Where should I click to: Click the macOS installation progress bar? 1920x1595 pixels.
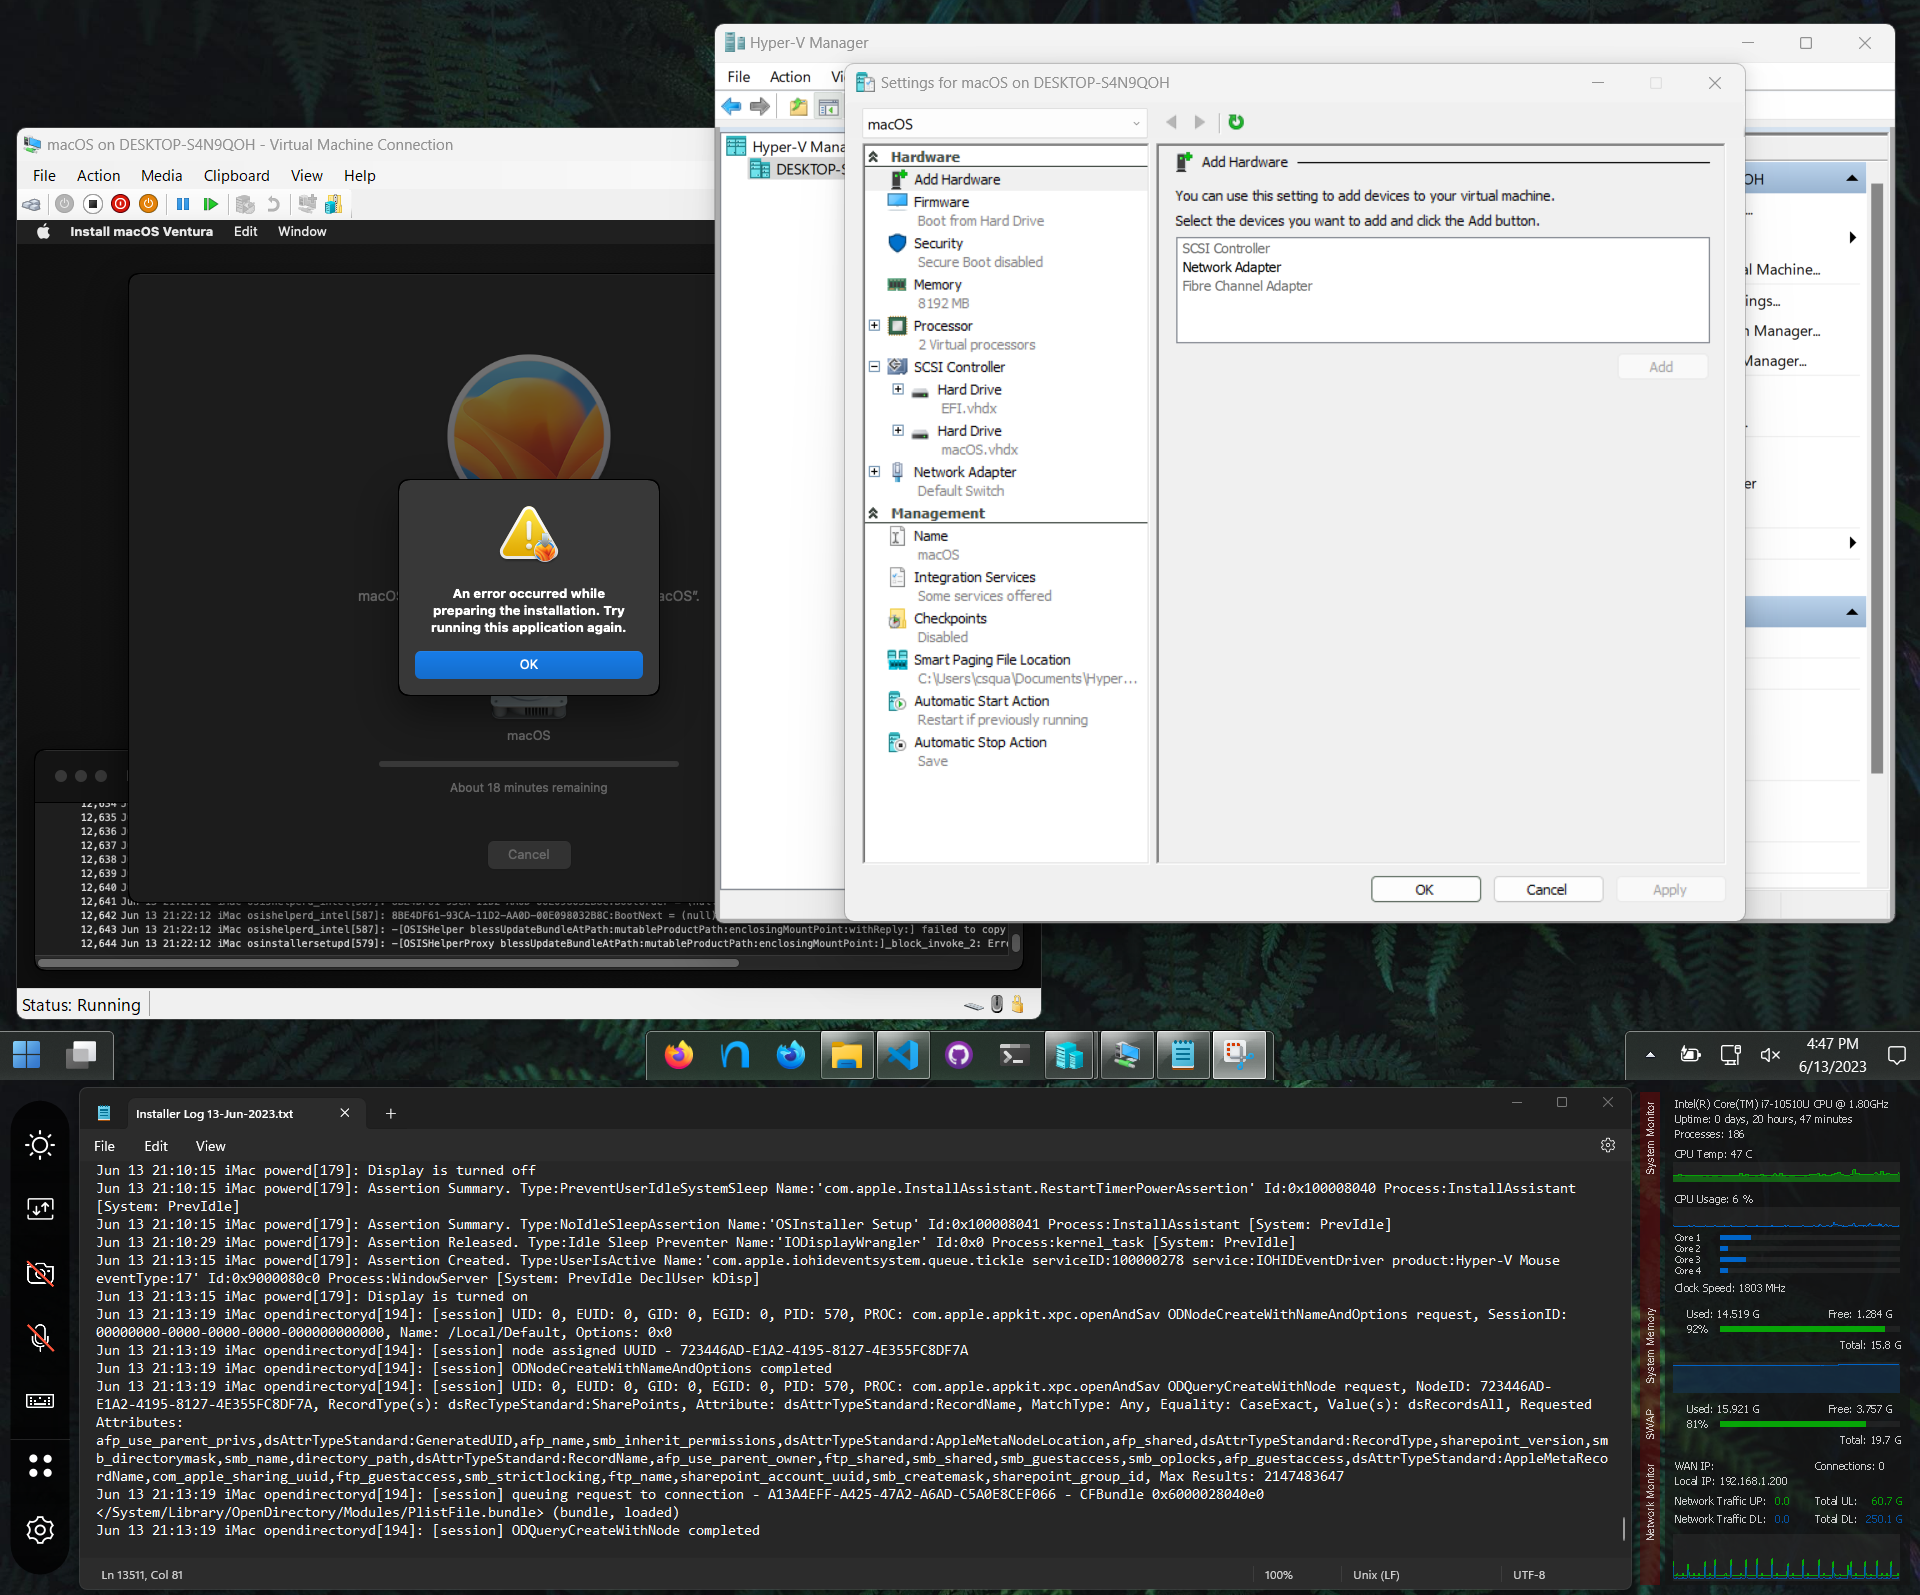pos(528,763)
